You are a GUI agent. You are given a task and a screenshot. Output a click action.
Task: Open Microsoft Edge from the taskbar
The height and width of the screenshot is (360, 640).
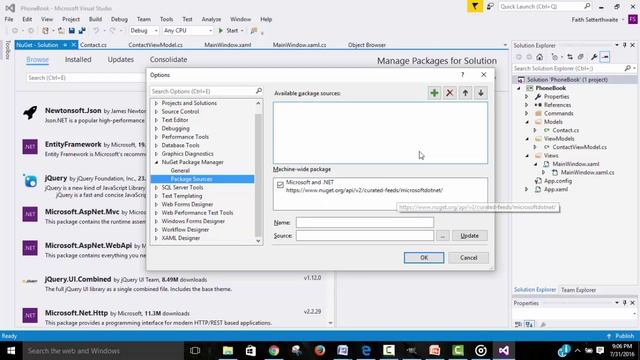[366, 351]
